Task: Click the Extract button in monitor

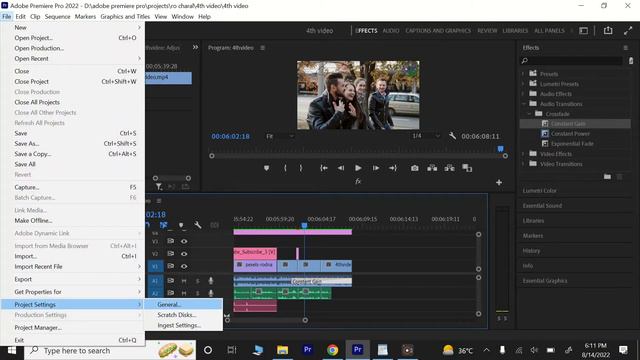Action: [x=449, y=168]
